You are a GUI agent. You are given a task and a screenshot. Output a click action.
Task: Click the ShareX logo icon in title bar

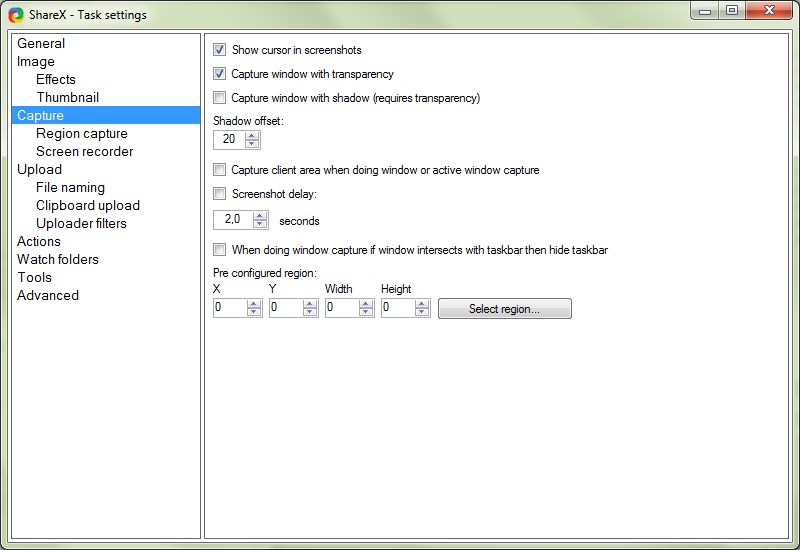click(16, 14)
